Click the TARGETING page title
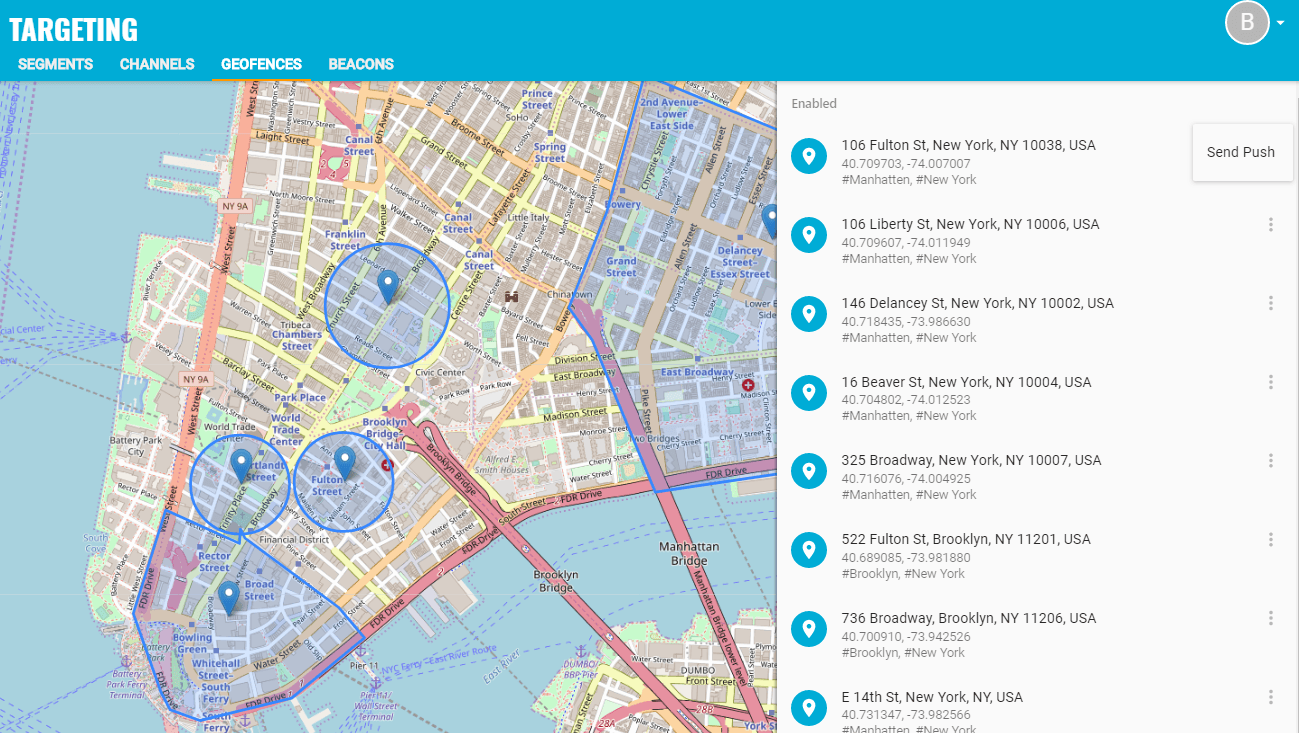The height and width of the screenshot is (733, 1299). coord(74,29)
